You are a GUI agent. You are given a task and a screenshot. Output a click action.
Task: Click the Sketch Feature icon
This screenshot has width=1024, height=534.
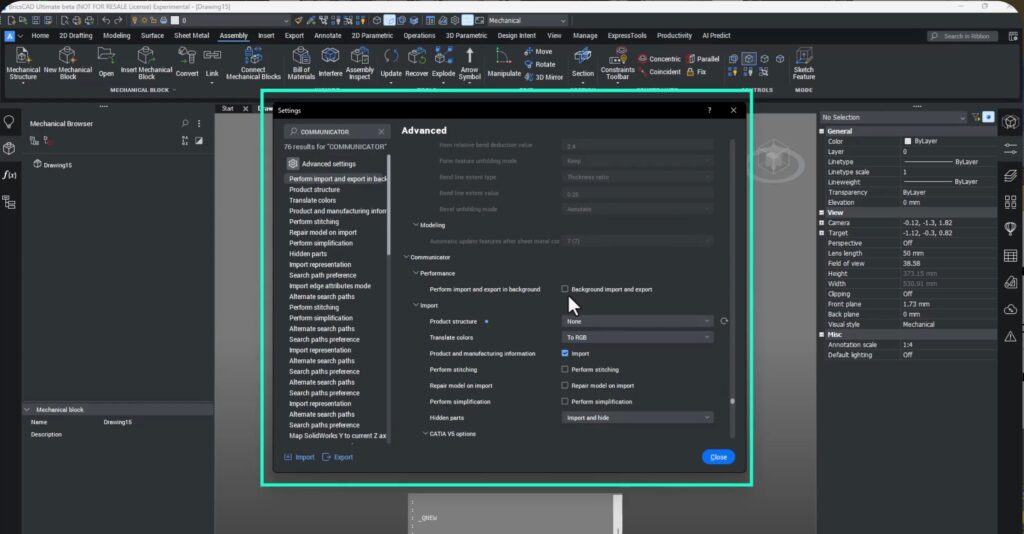[x=804, y=63]
